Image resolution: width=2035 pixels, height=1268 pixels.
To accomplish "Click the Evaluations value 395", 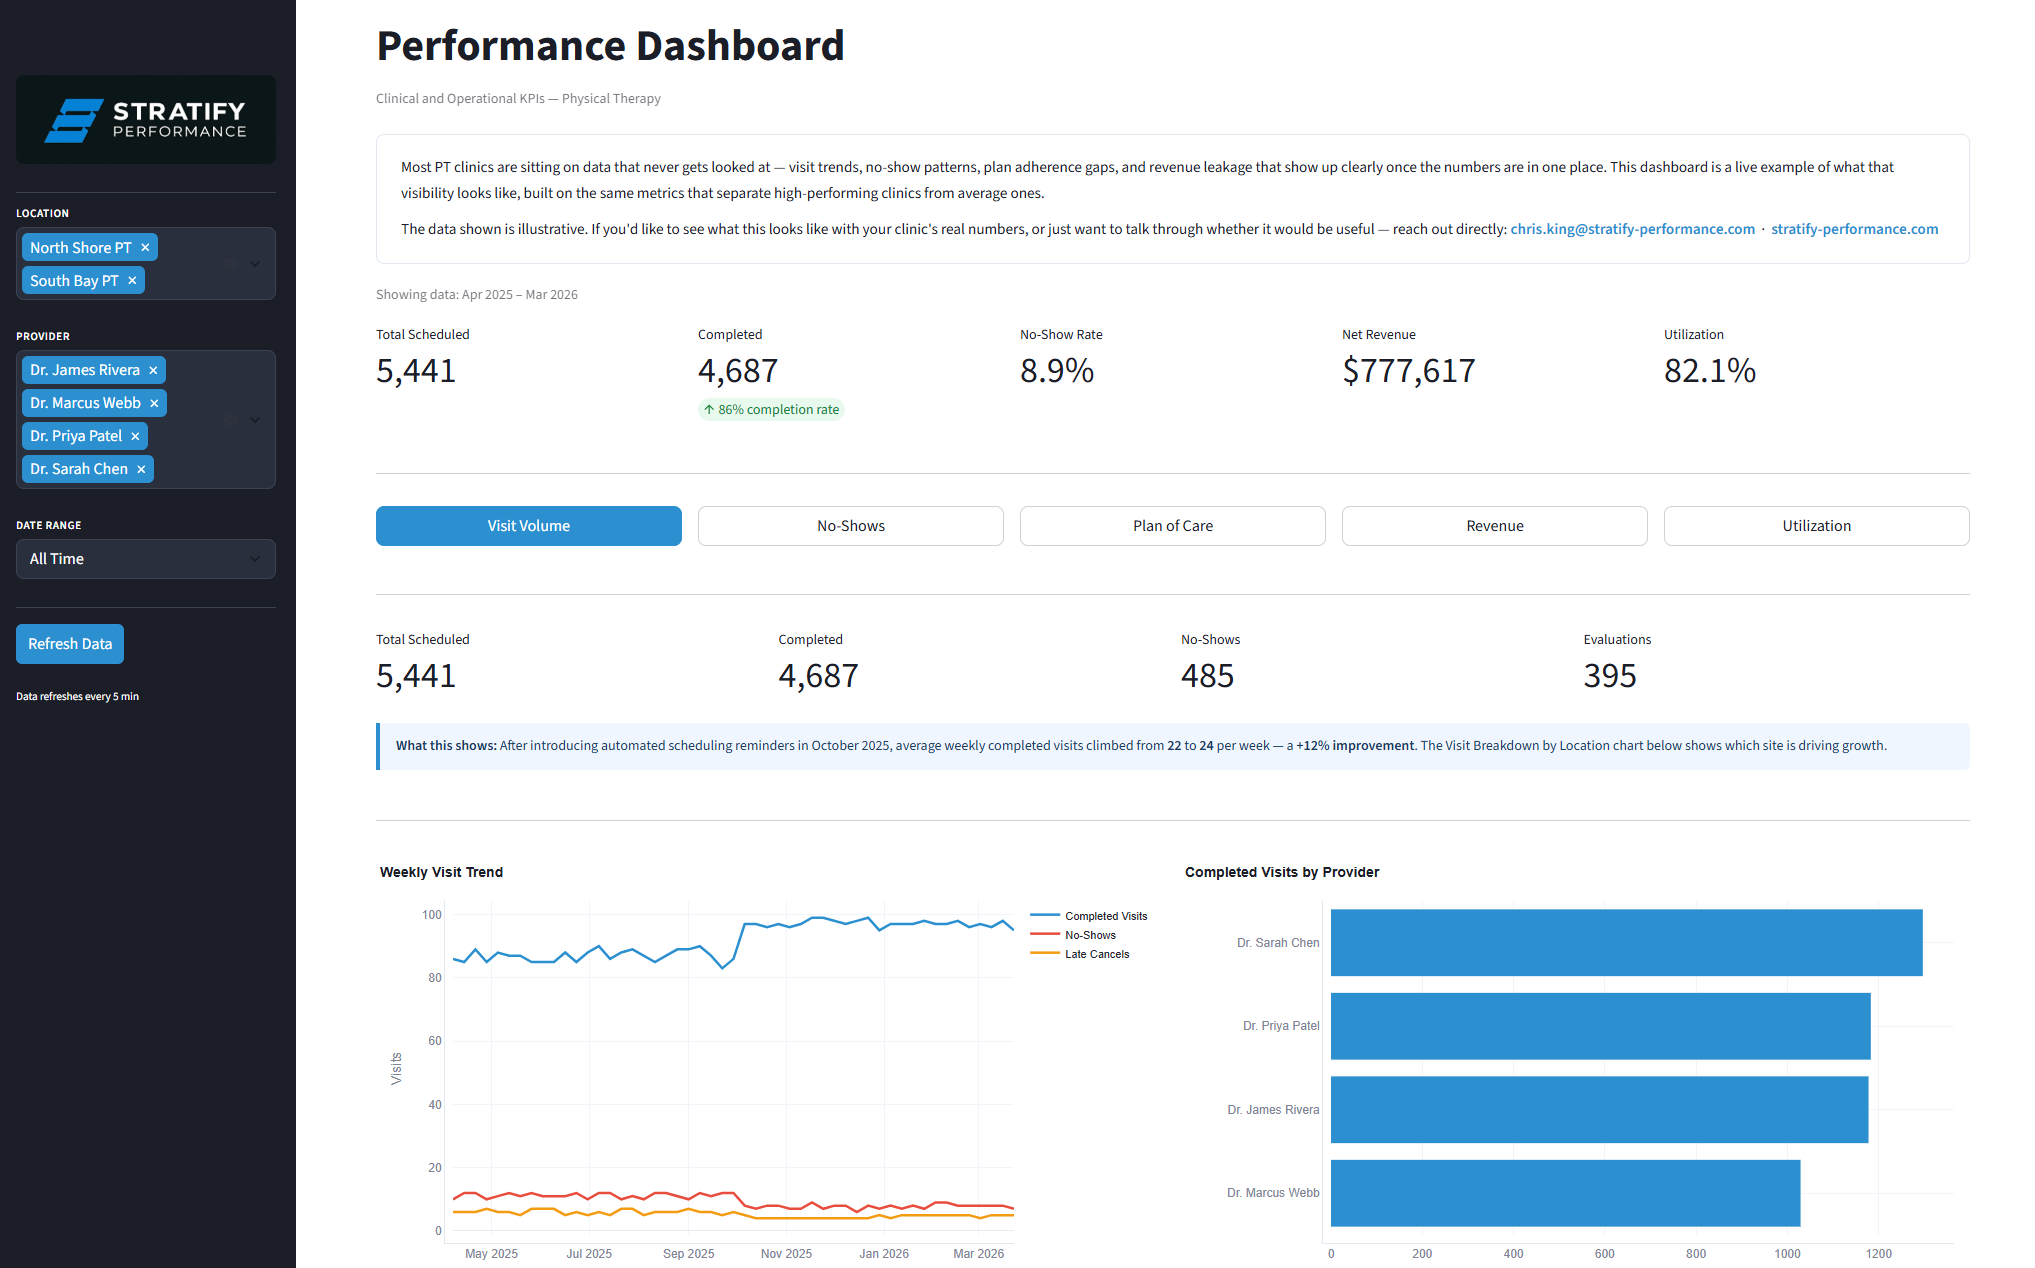I will [x=1610, y=676].
